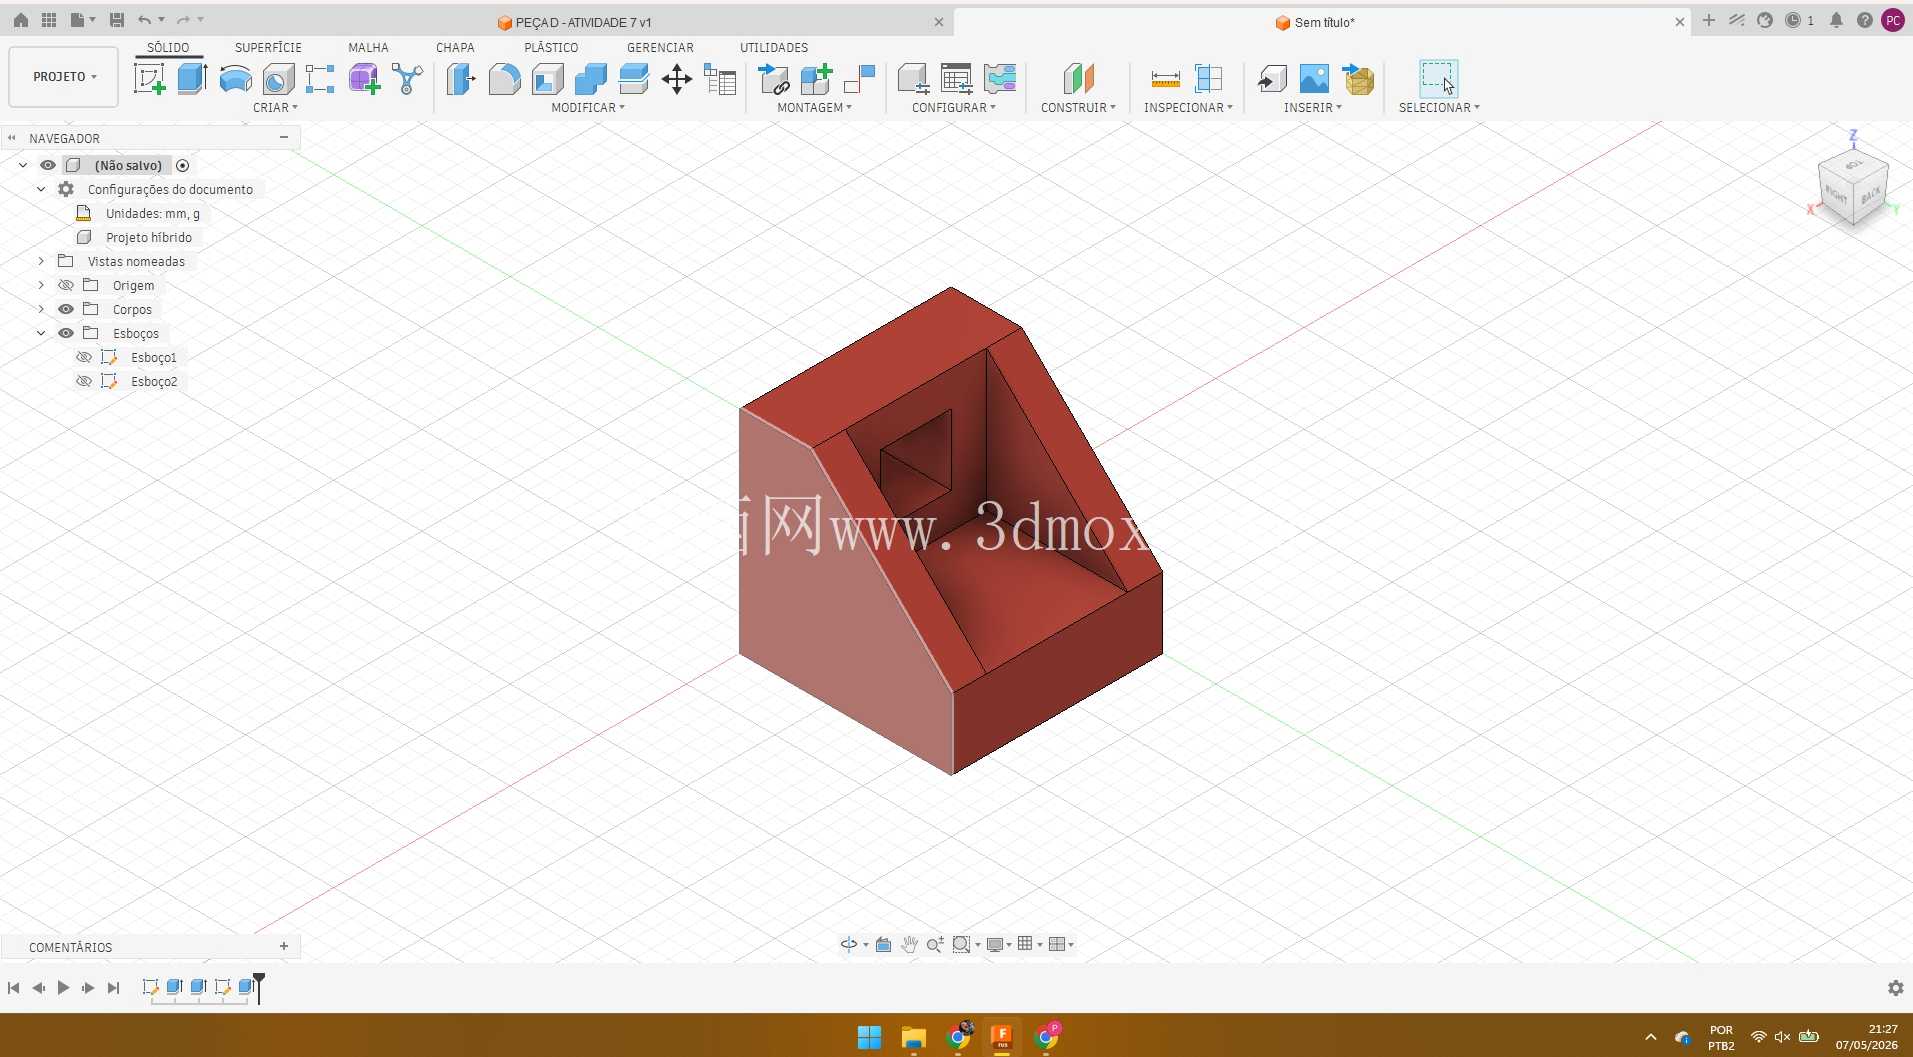The height and width of the screenshot is (1057, 1913).
Task: Switch to the SUPERFÍCIE tab
Action: coord(268,47)
